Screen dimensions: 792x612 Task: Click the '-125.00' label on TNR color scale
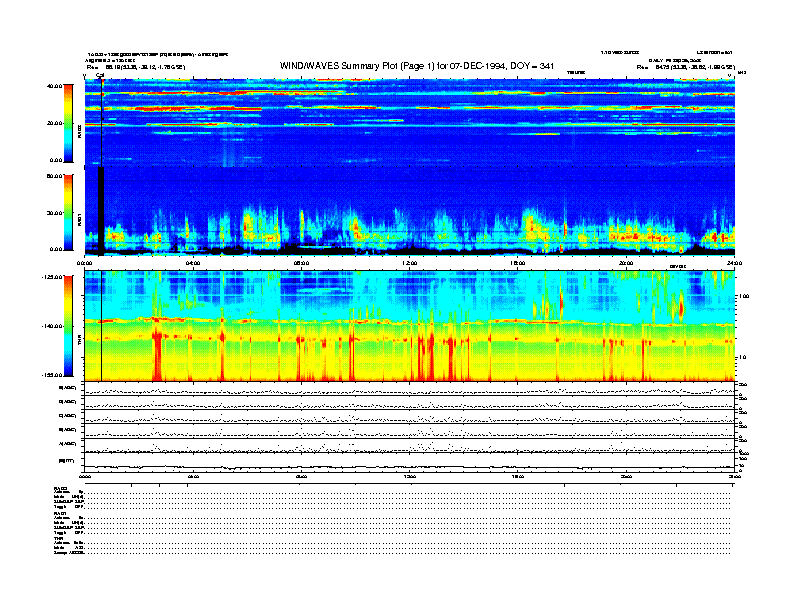point(52,277)
